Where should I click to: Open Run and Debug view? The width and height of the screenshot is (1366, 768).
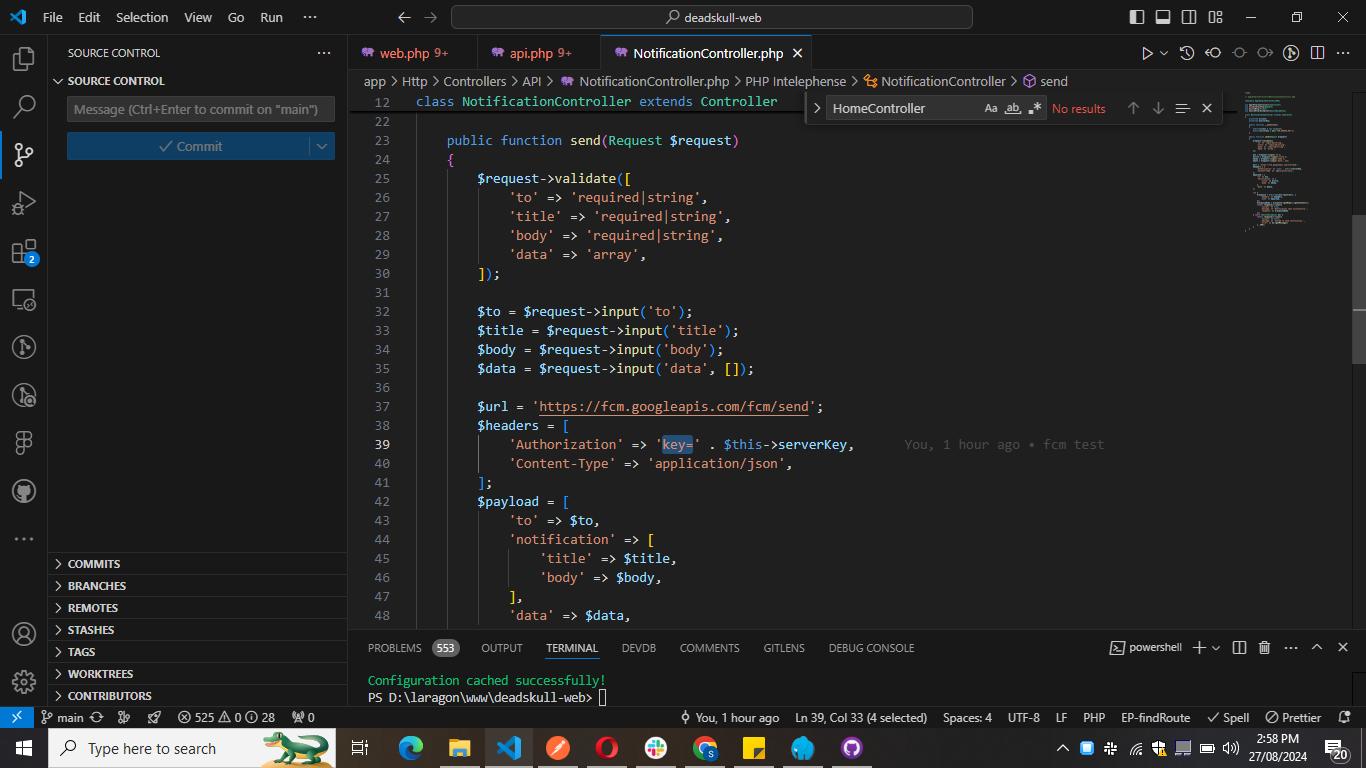[x=24, y=203]
